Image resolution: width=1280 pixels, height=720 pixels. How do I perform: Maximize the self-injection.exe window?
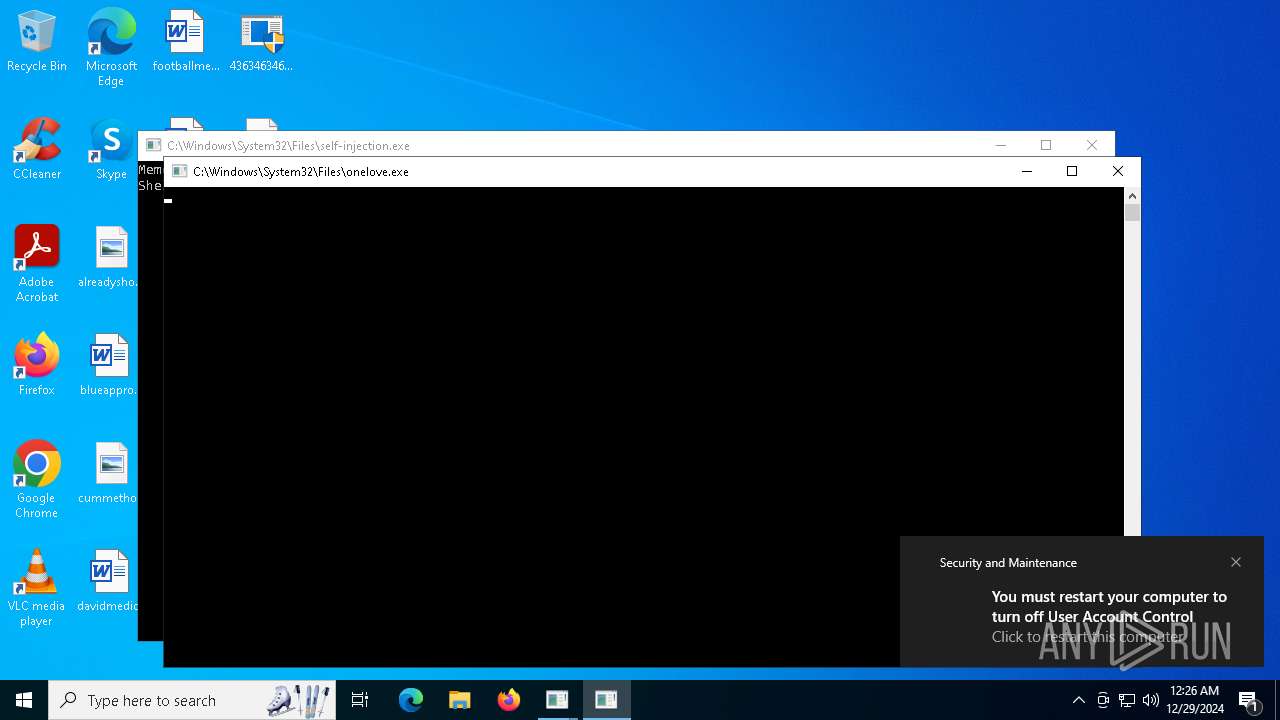(x=1046, y=145)
